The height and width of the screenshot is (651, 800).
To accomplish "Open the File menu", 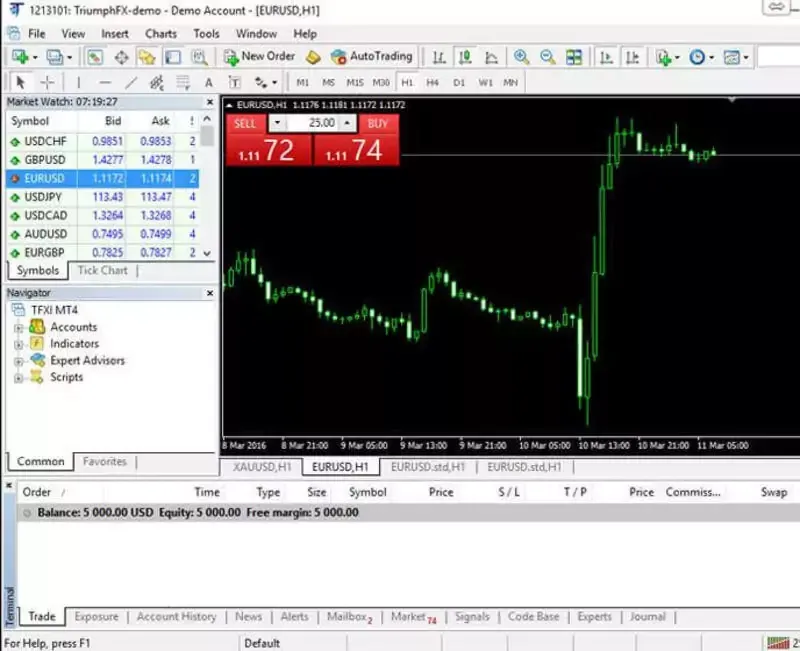I will (x=36, y=34).
